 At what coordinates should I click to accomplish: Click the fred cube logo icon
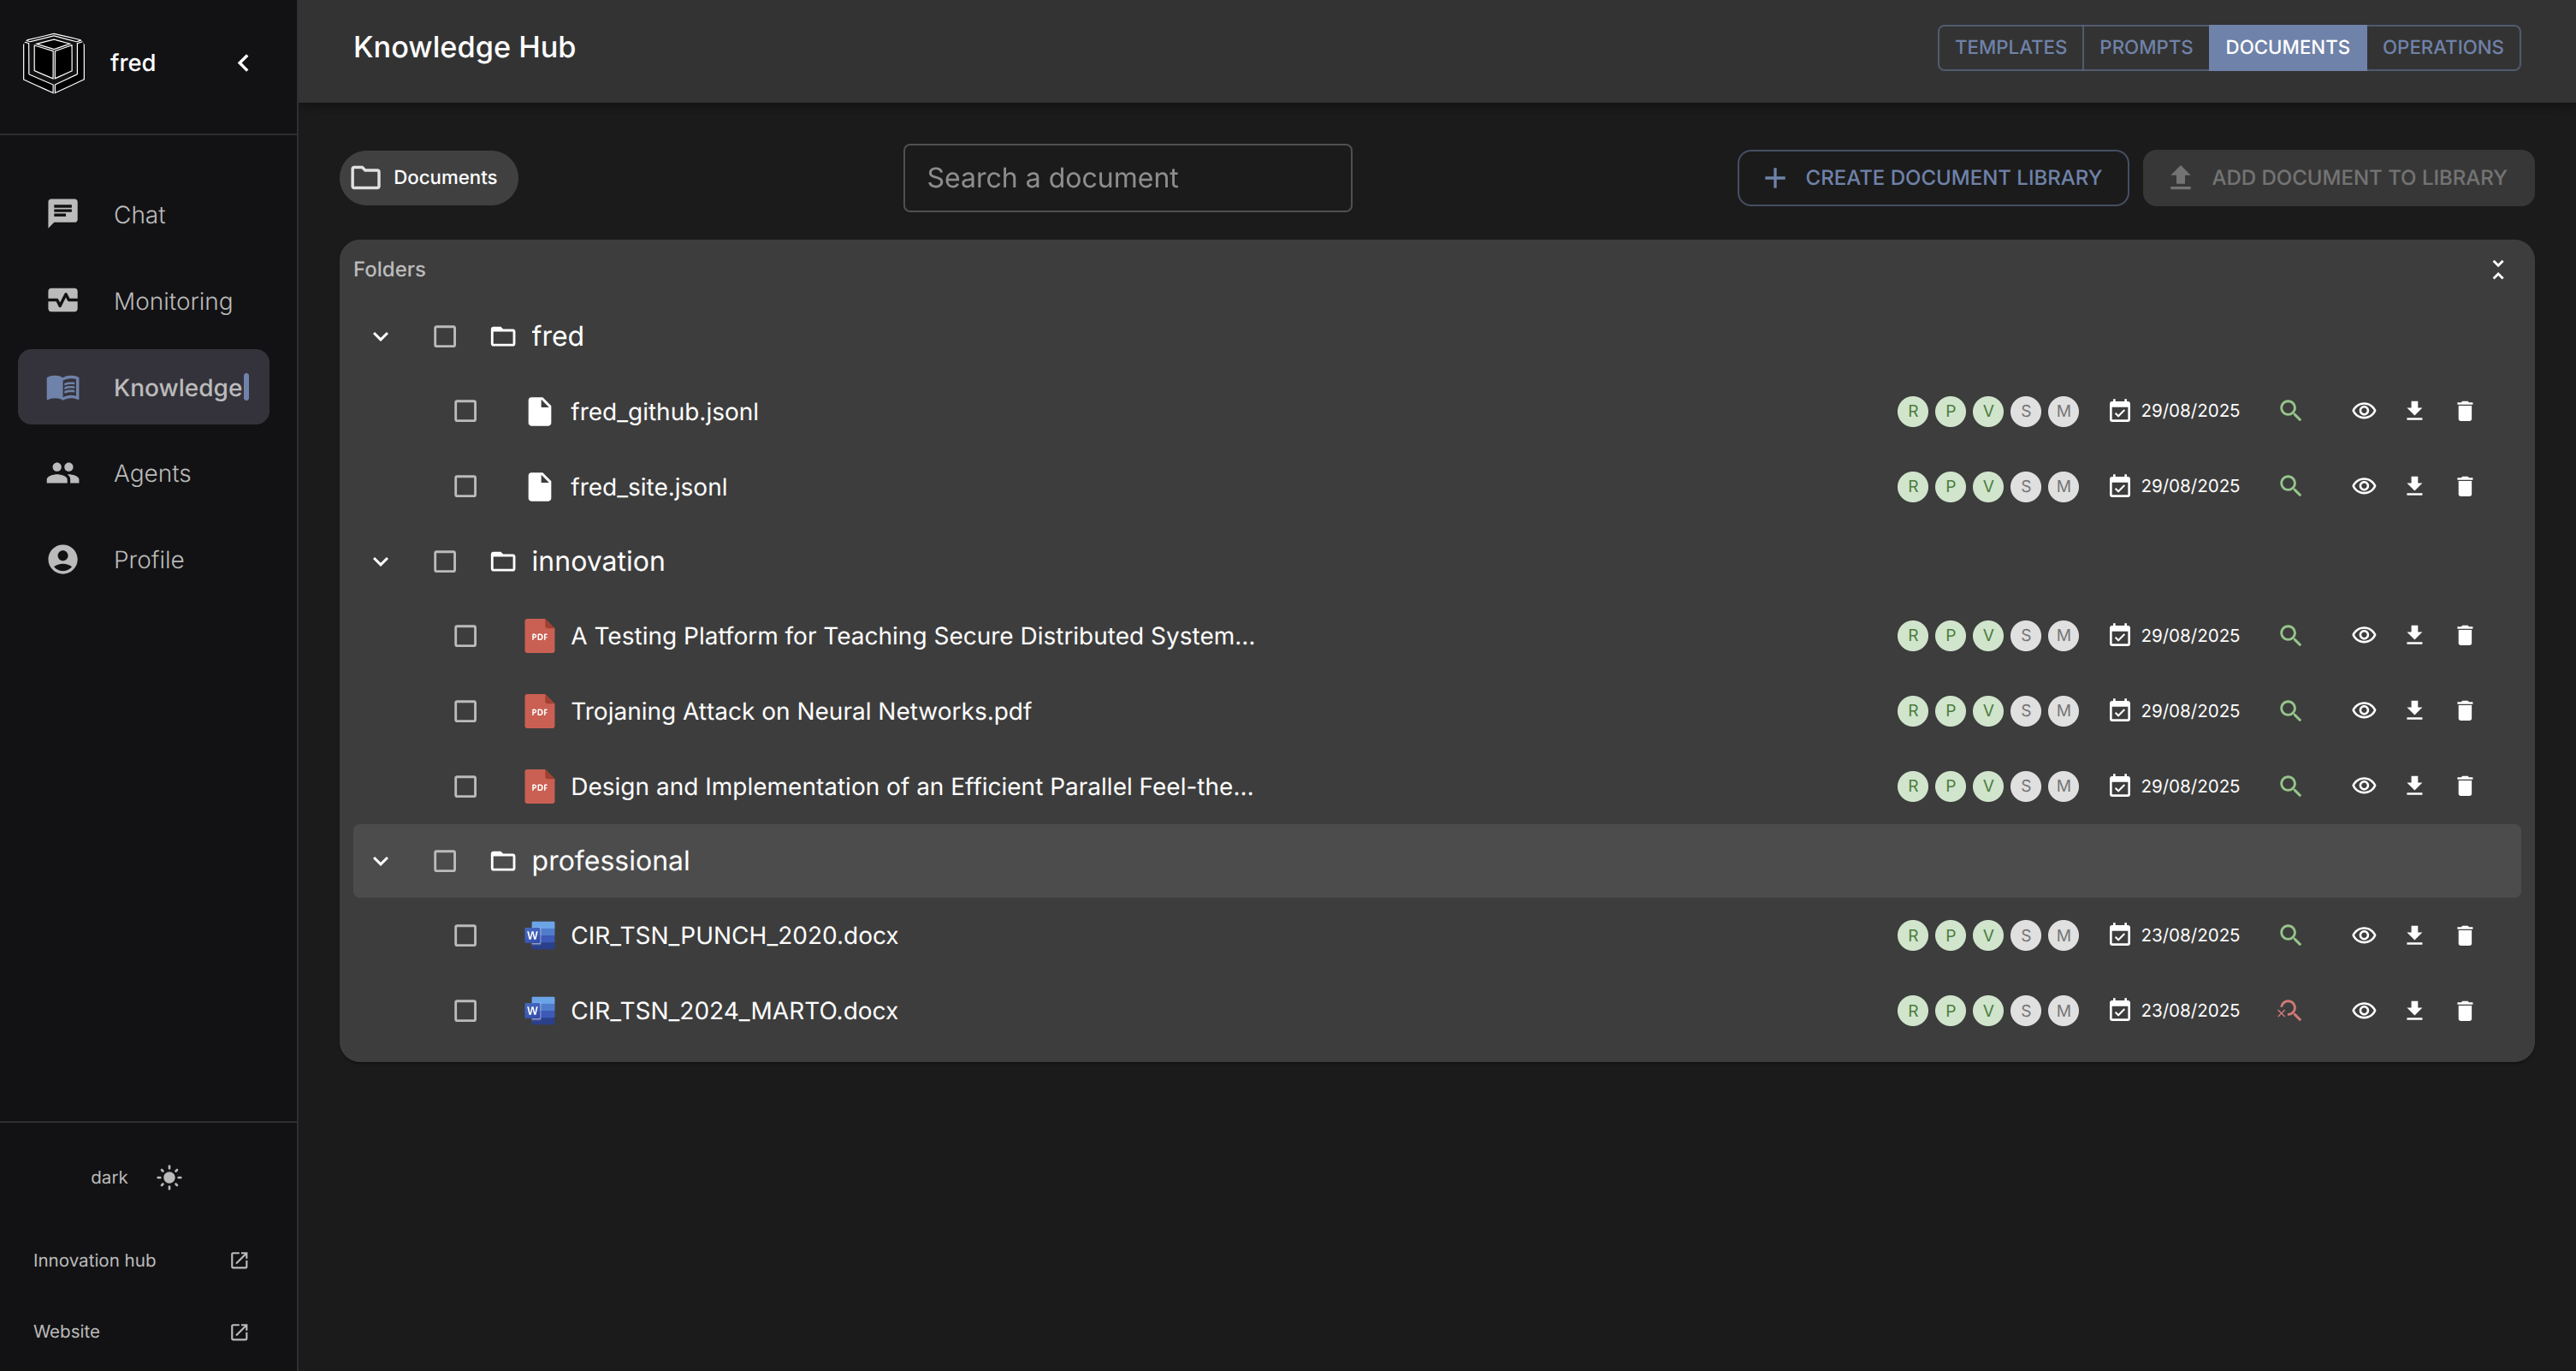point(54,62)
